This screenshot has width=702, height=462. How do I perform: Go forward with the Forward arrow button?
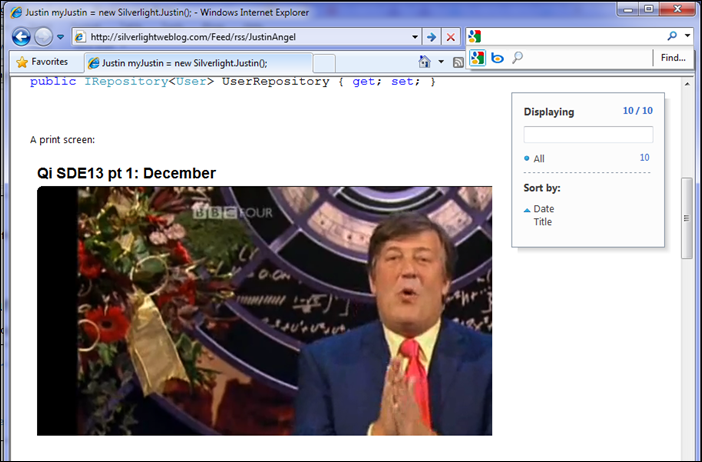pyautogui.click(x=43, y=37)
